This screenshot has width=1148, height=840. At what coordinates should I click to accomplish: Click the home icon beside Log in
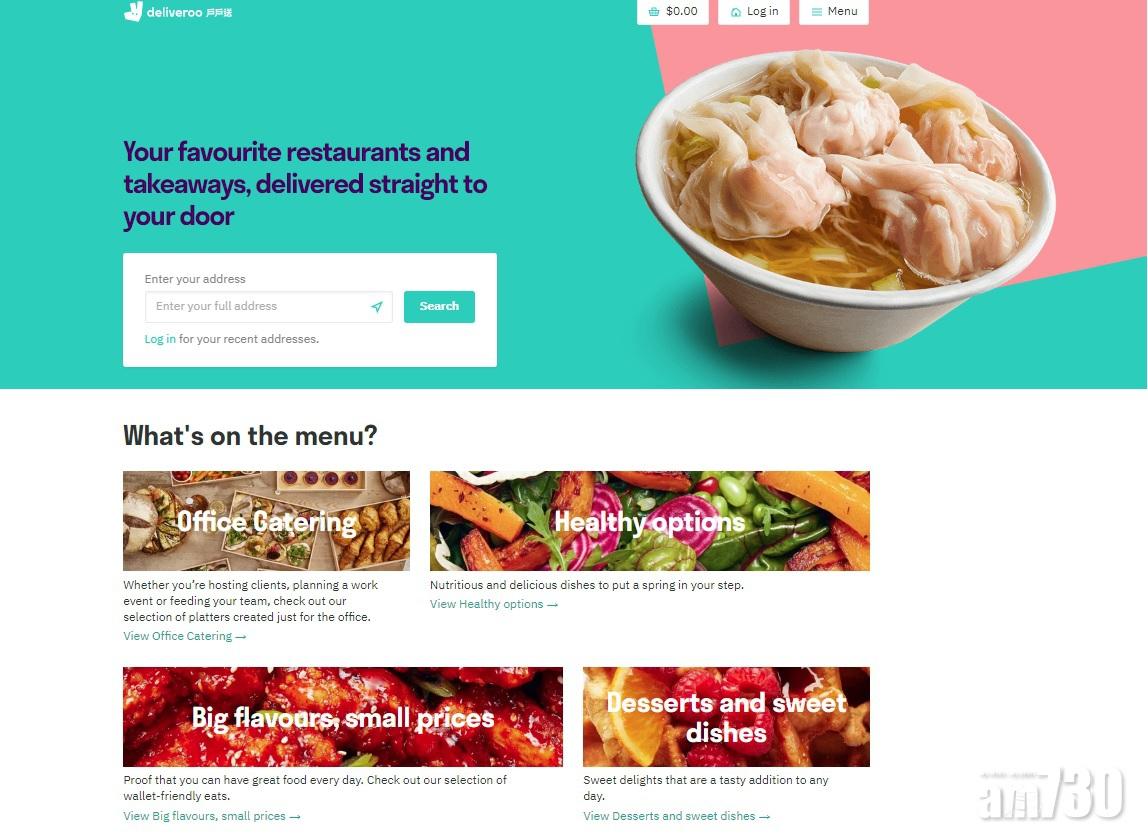click(x=736, y=12)
